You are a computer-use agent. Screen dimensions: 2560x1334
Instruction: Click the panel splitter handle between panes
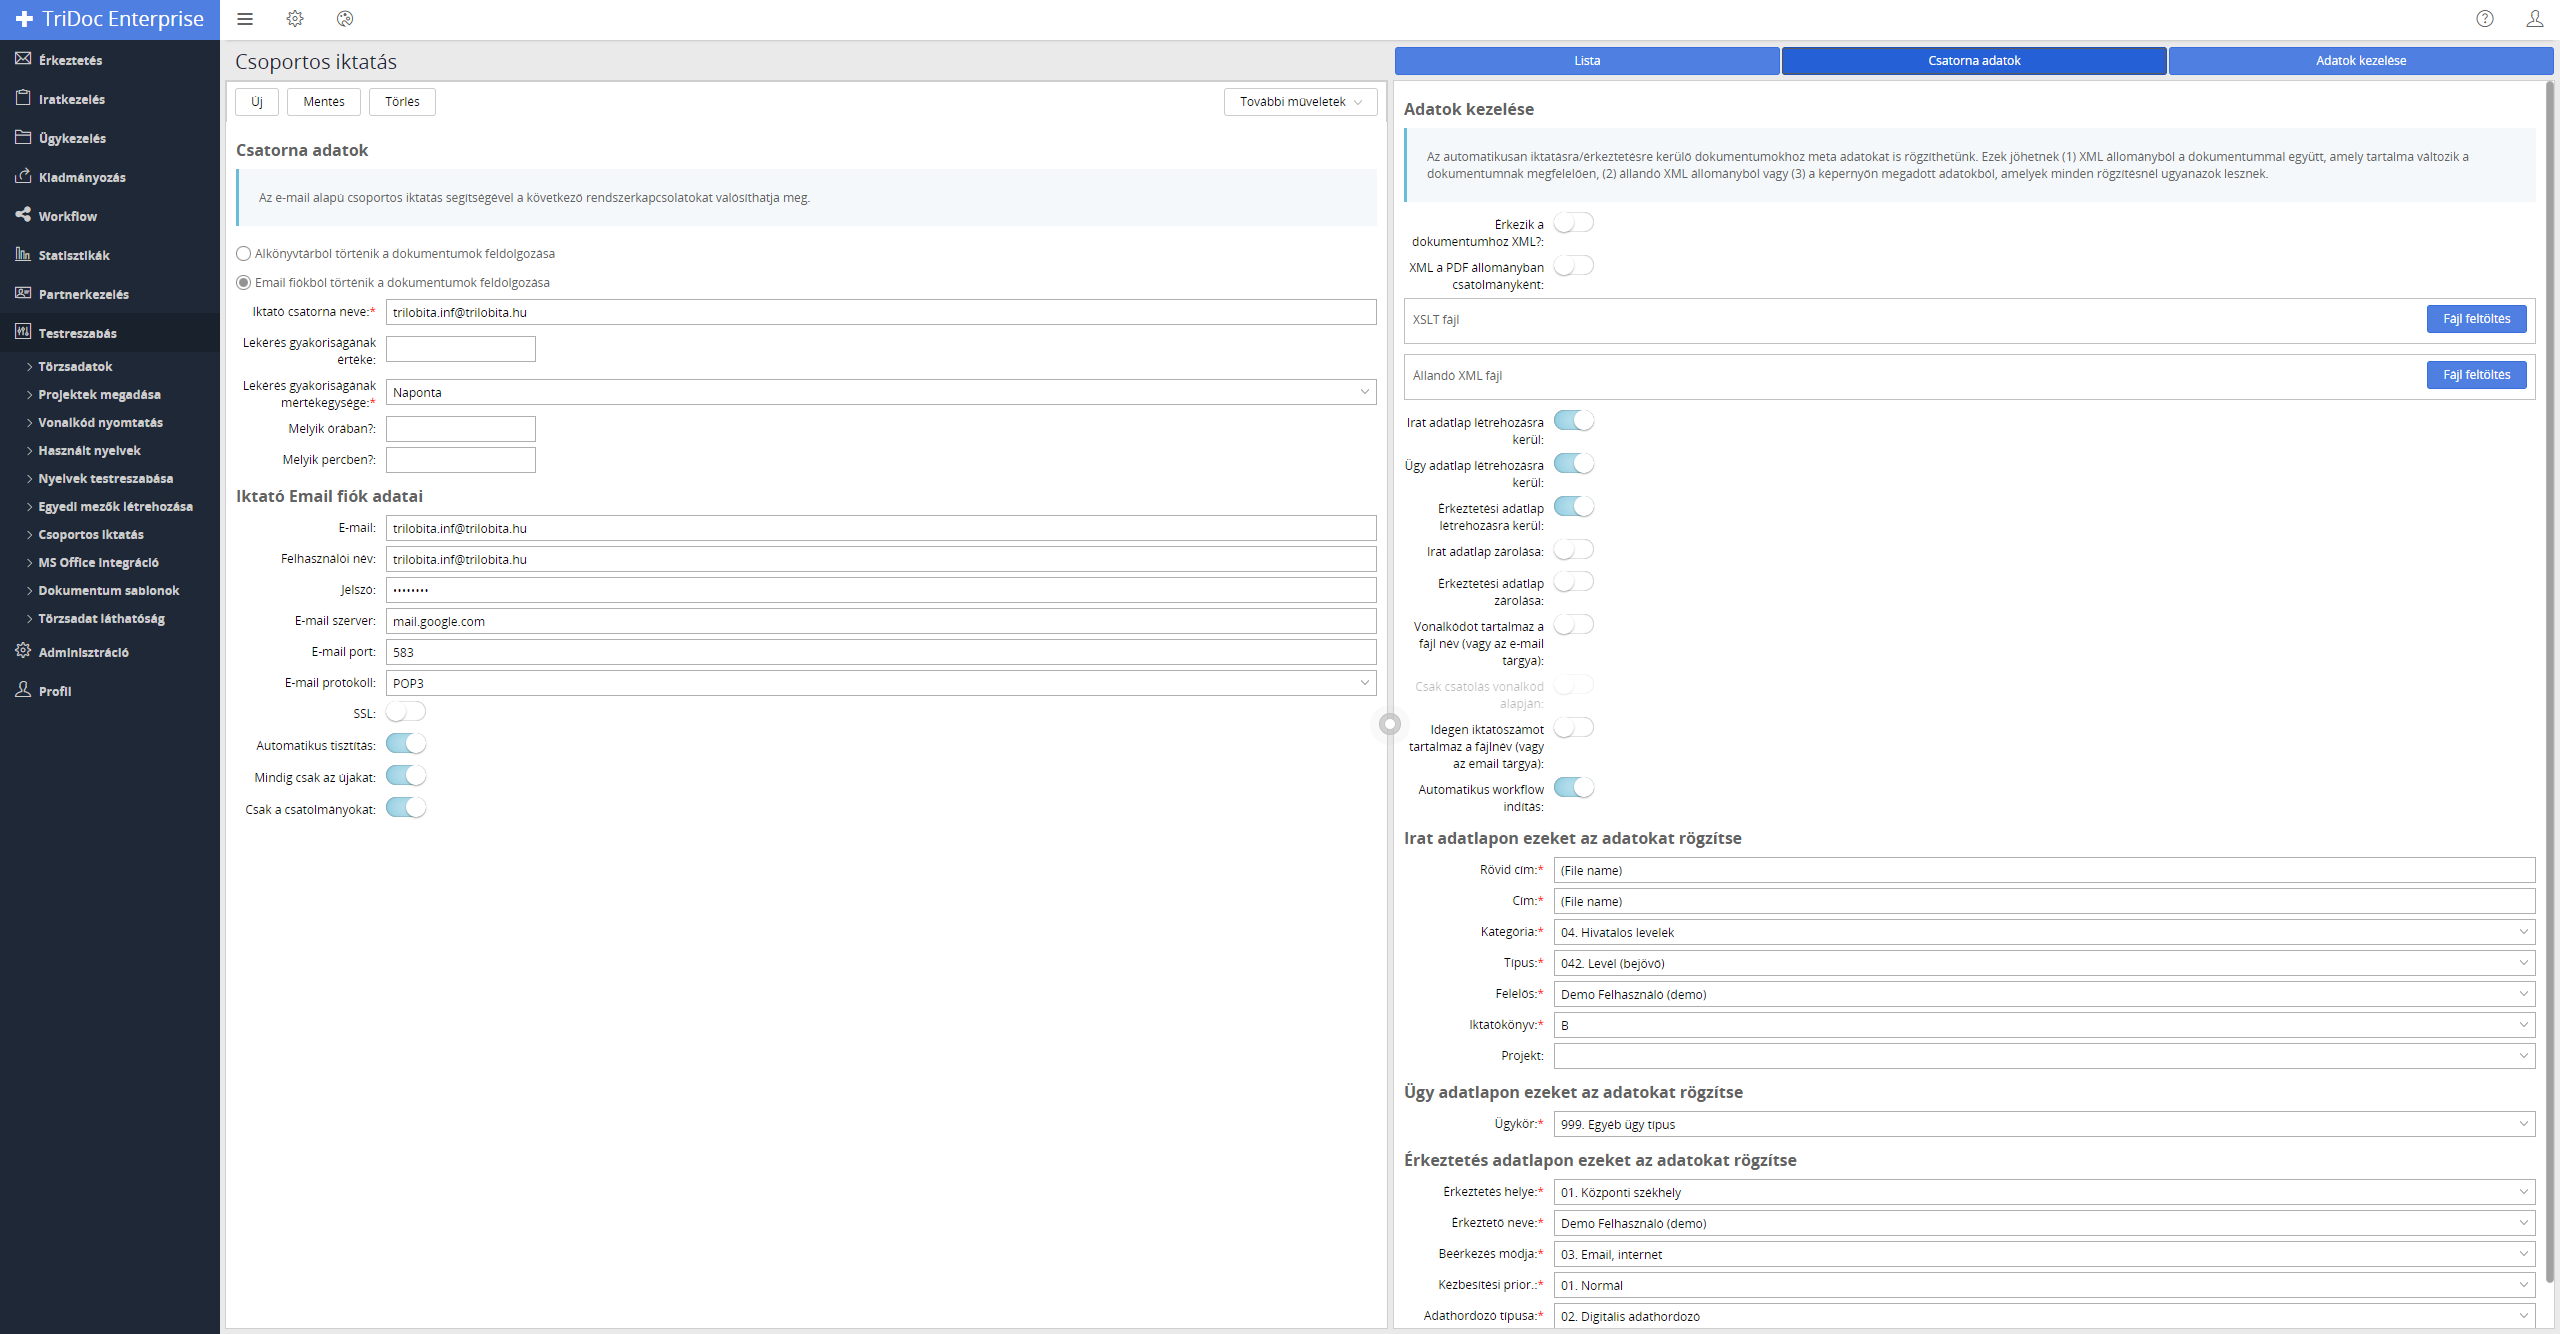click(x=1390, y=724)
